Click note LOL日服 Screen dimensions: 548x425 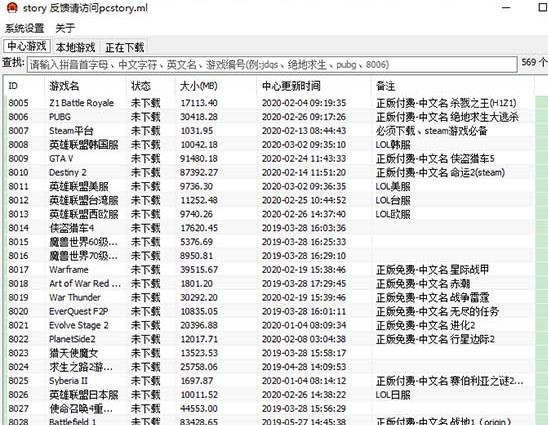pyautogui.click(x=393, y=395)
